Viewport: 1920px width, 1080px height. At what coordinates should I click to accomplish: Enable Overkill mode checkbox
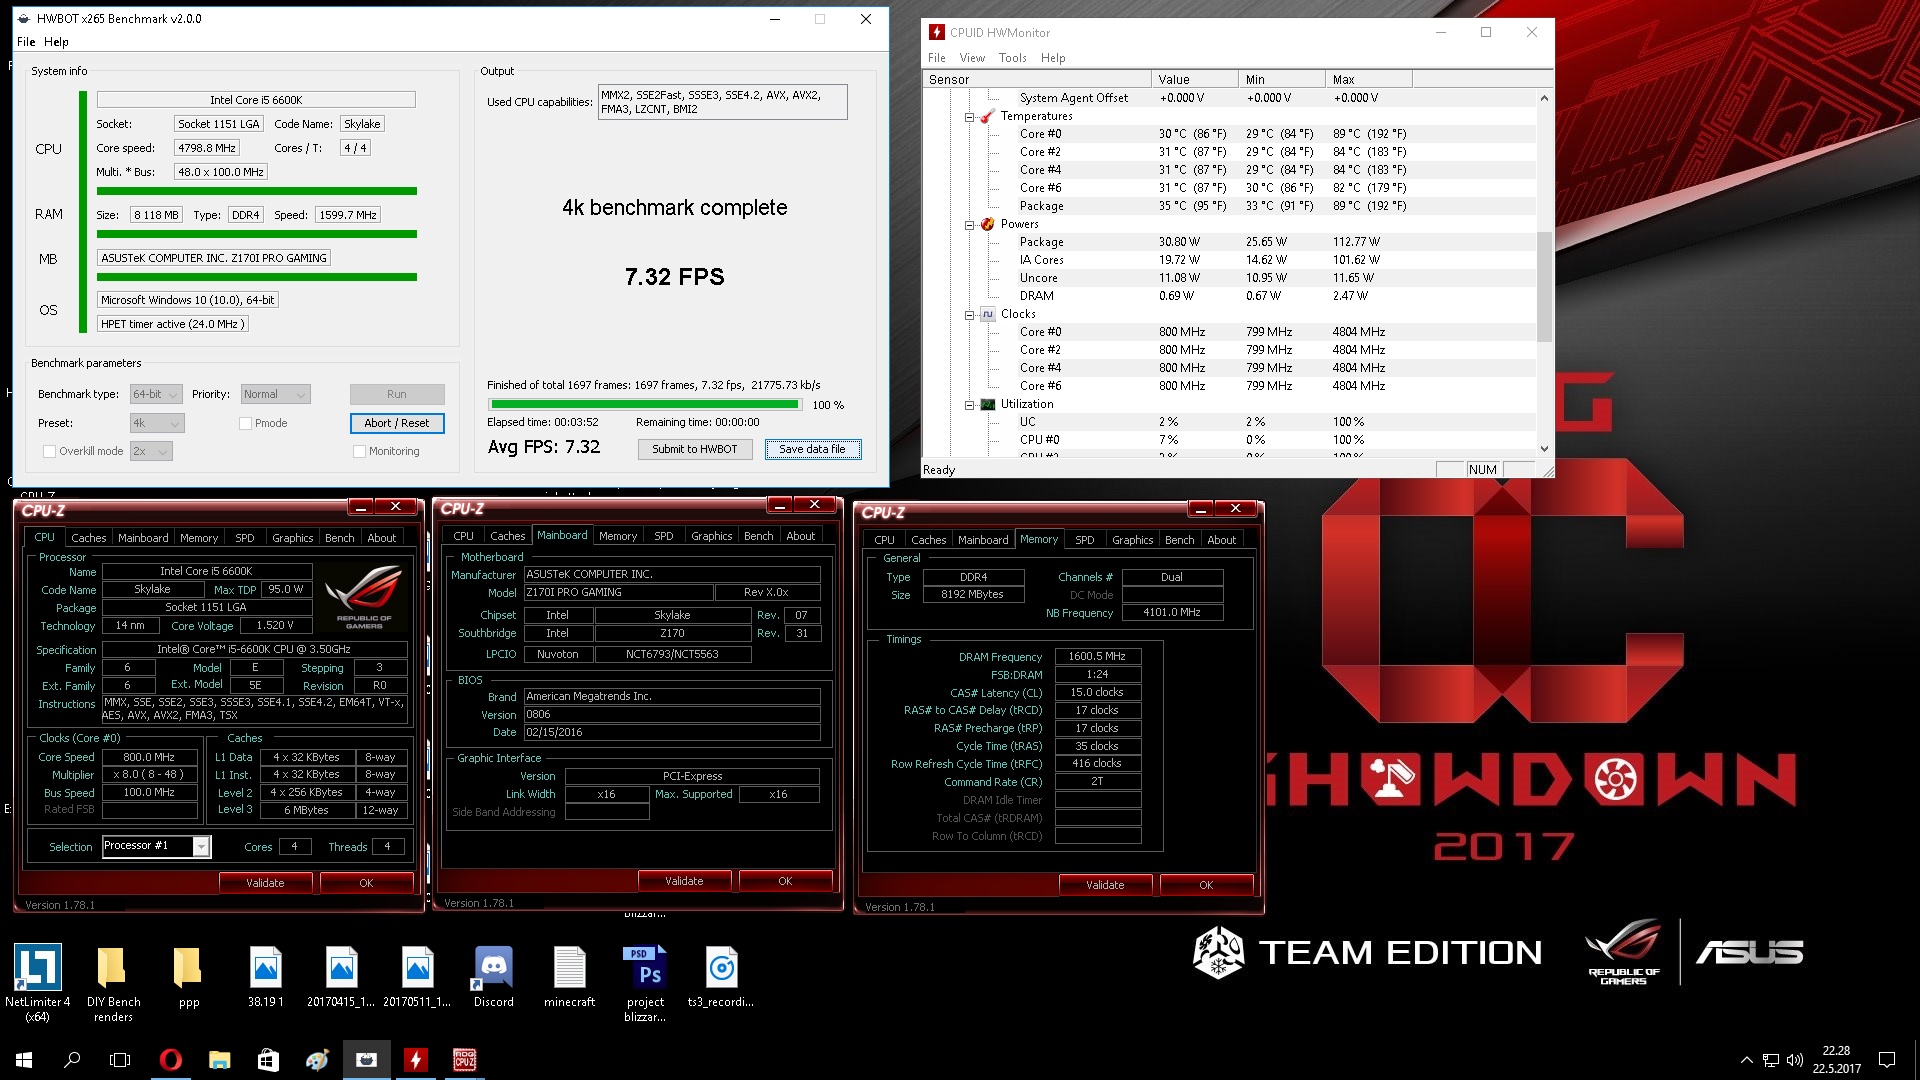point(49,451)
